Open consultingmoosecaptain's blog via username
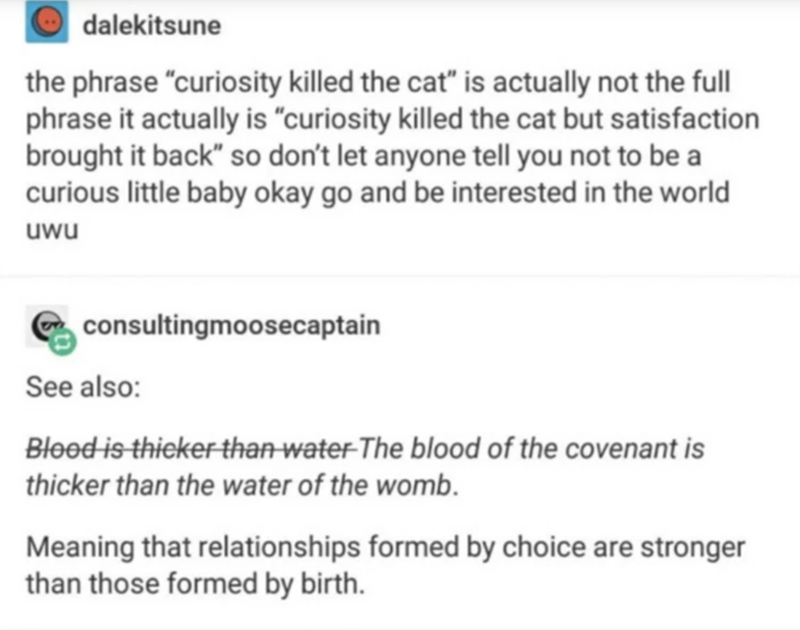The image size is (800, 630). point(231,326)
